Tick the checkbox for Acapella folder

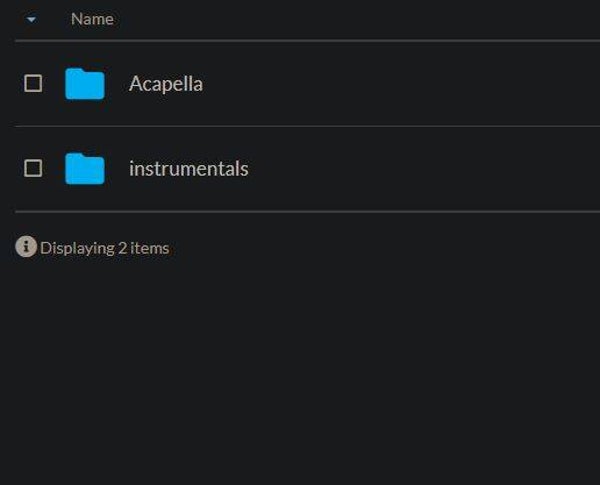coord(33,84)
